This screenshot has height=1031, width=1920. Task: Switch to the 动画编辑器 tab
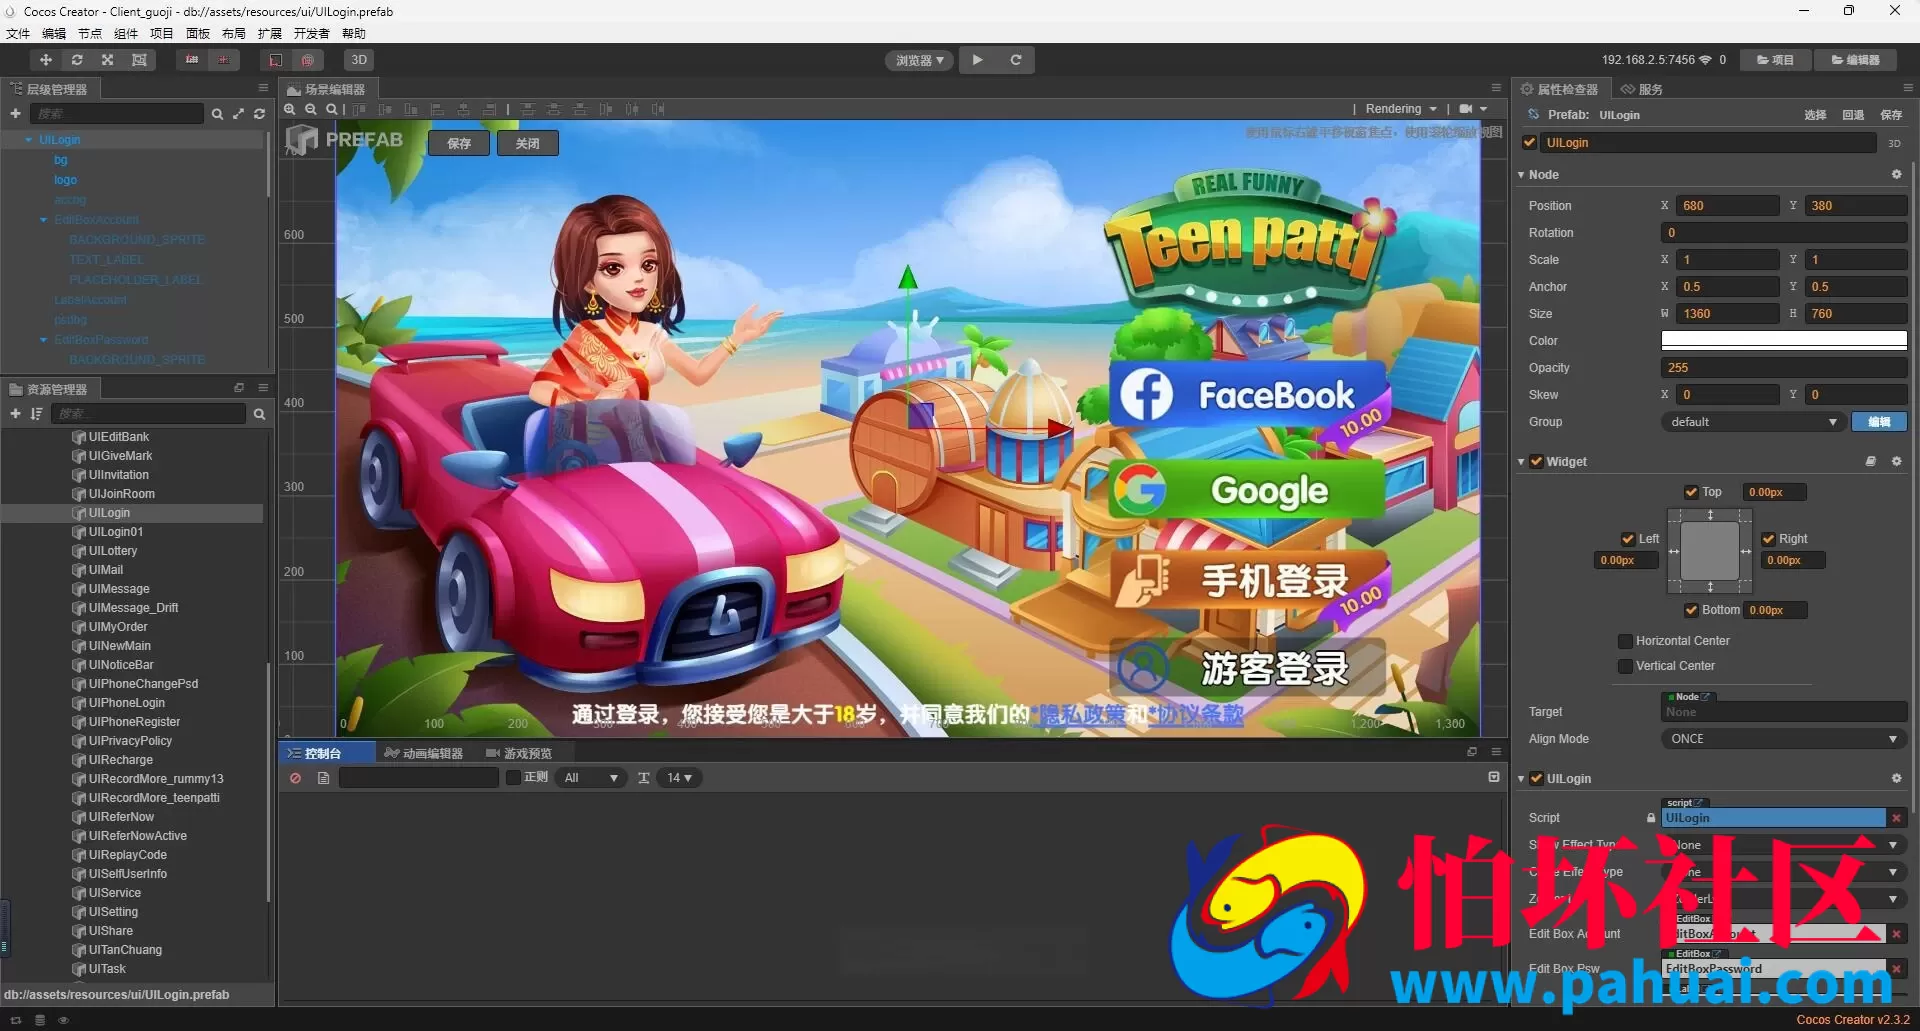(x=424, y=753)
